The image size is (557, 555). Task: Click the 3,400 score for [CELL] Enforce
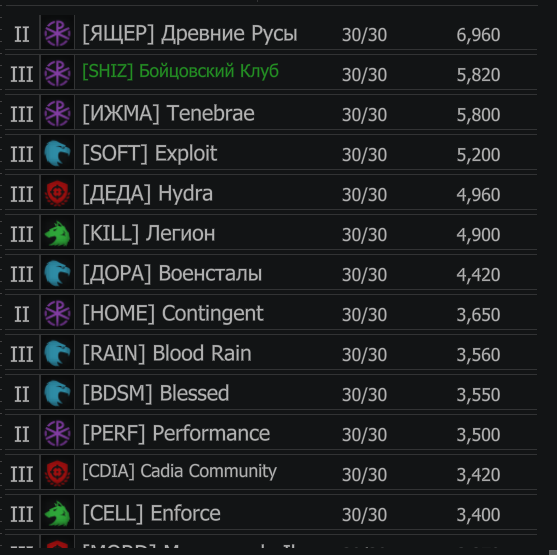478,514
